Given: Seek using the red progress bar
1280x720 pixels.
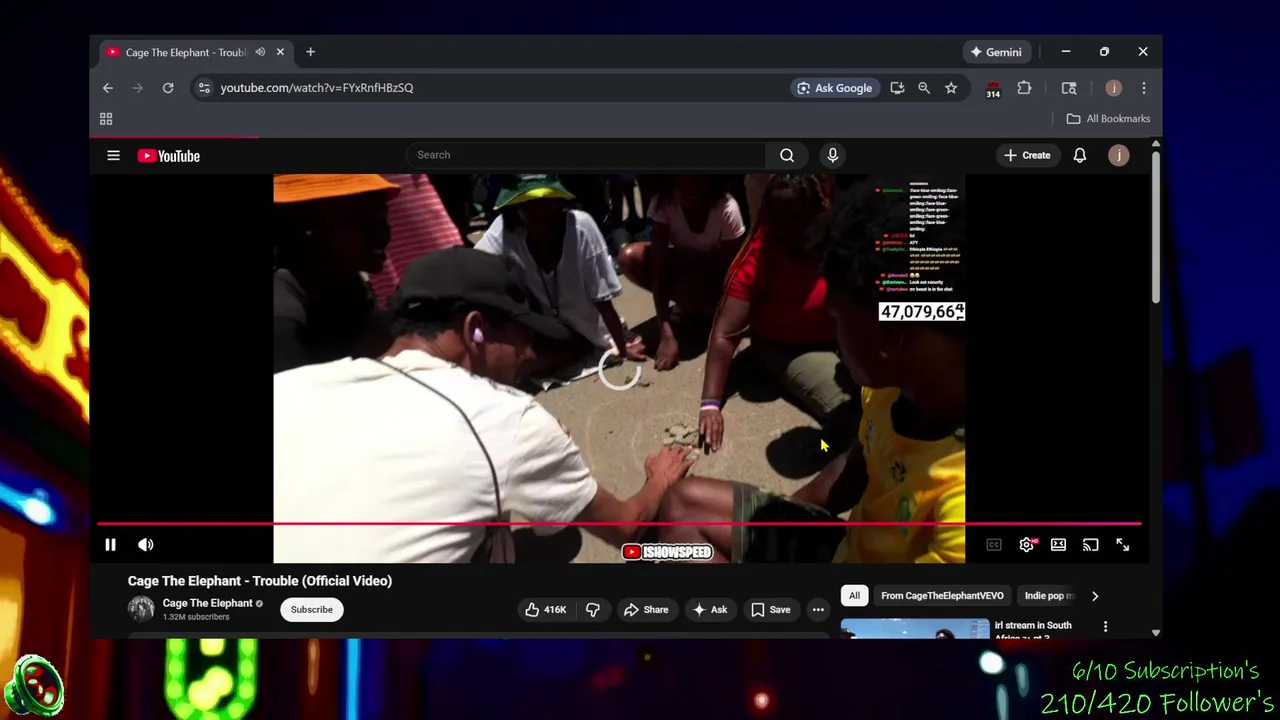Looking at the screenshot, I should coord(619,523).
